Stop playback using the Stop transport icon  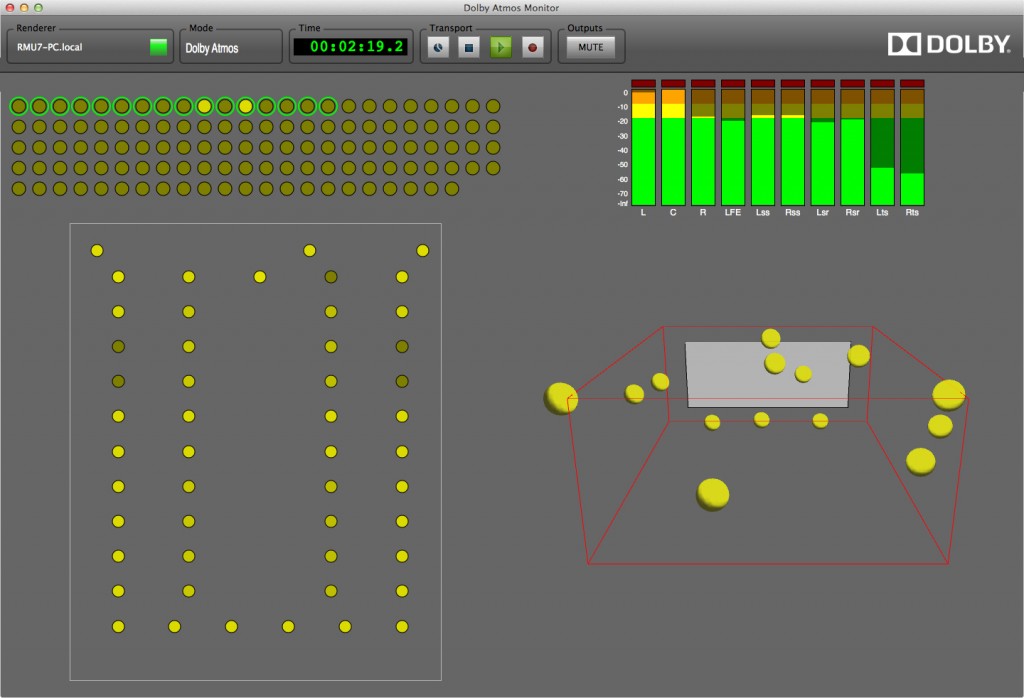point(469,46)
